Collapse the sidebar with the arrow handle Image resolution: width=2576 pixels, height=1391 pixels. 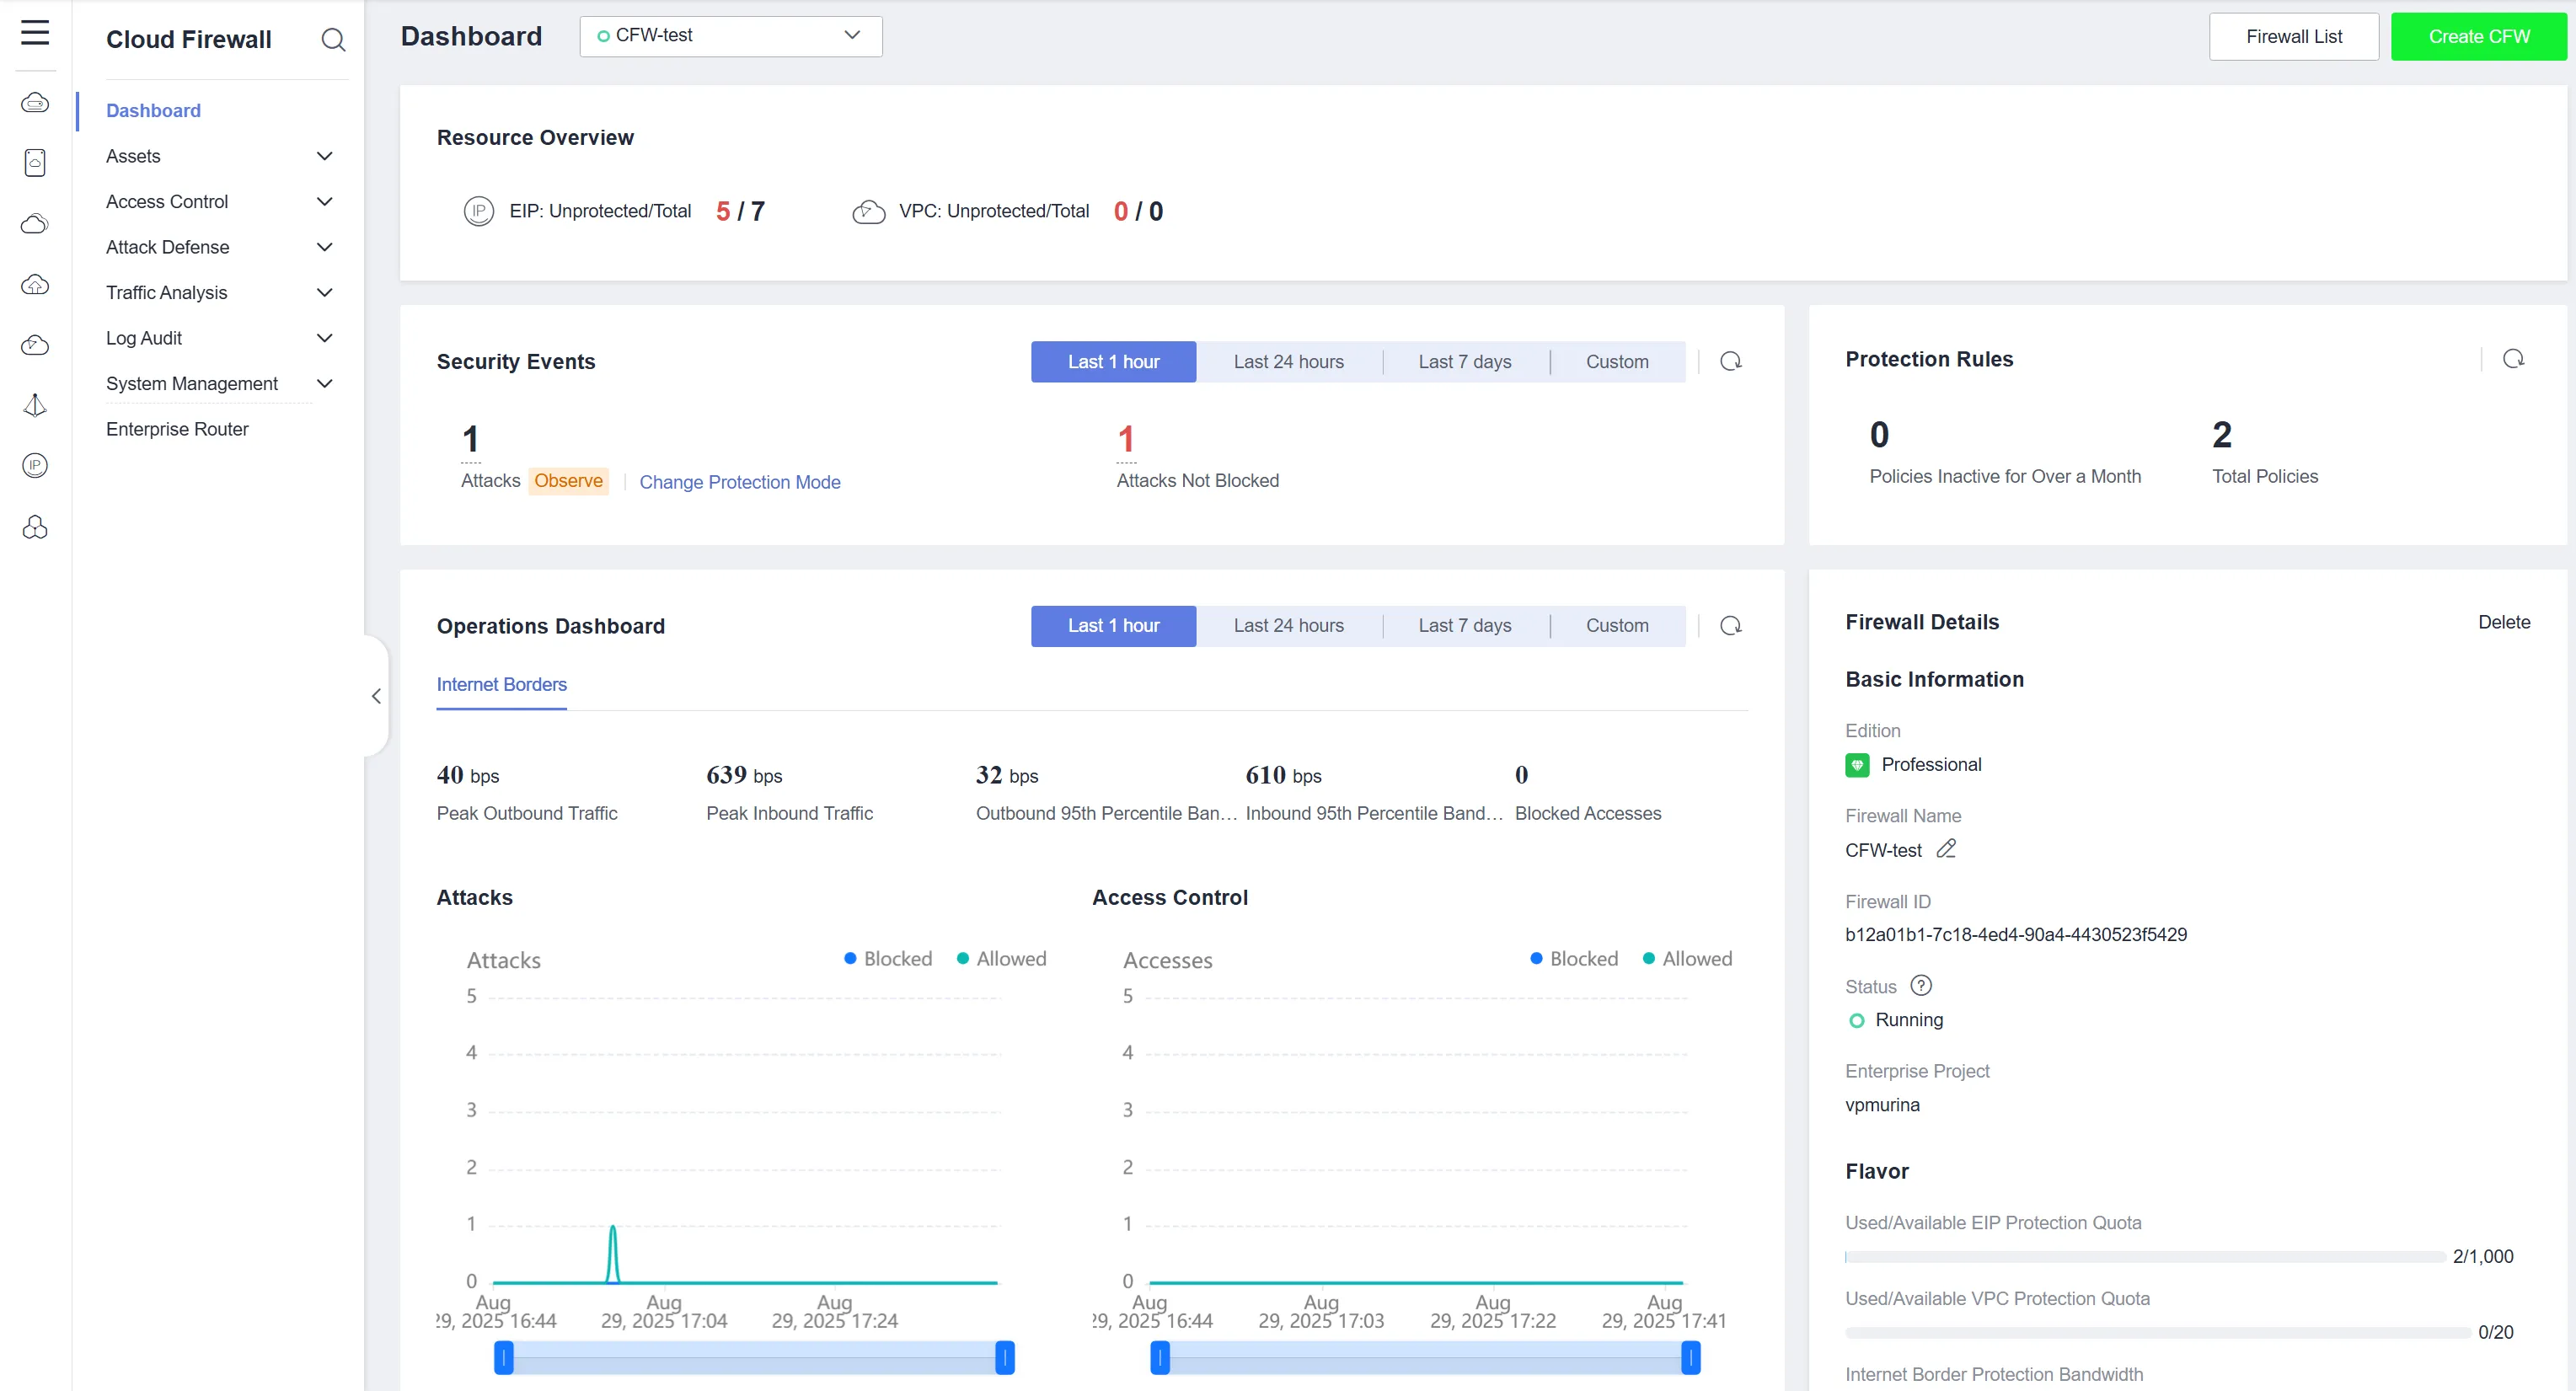coord(376,696)
